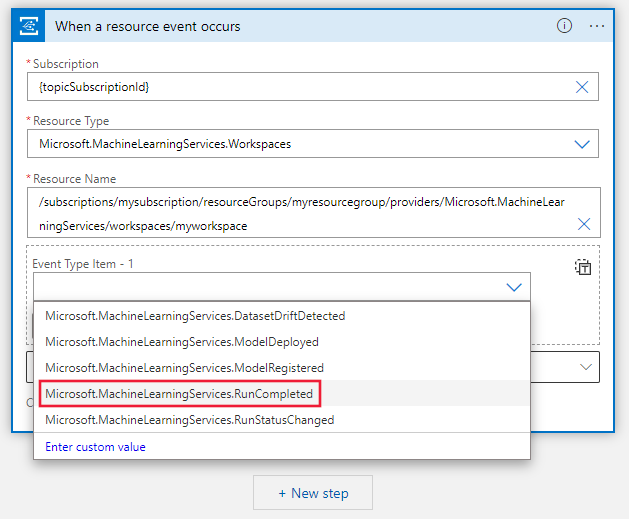Expand the Resource Type dropdown
This screenshot has height=519, width=629.
pos(582,144)
